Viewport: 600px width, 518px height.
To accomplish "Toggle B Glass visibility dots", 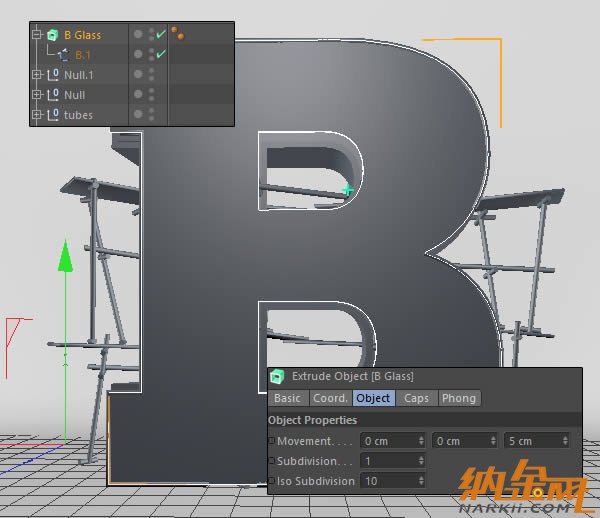I will 152,34.
